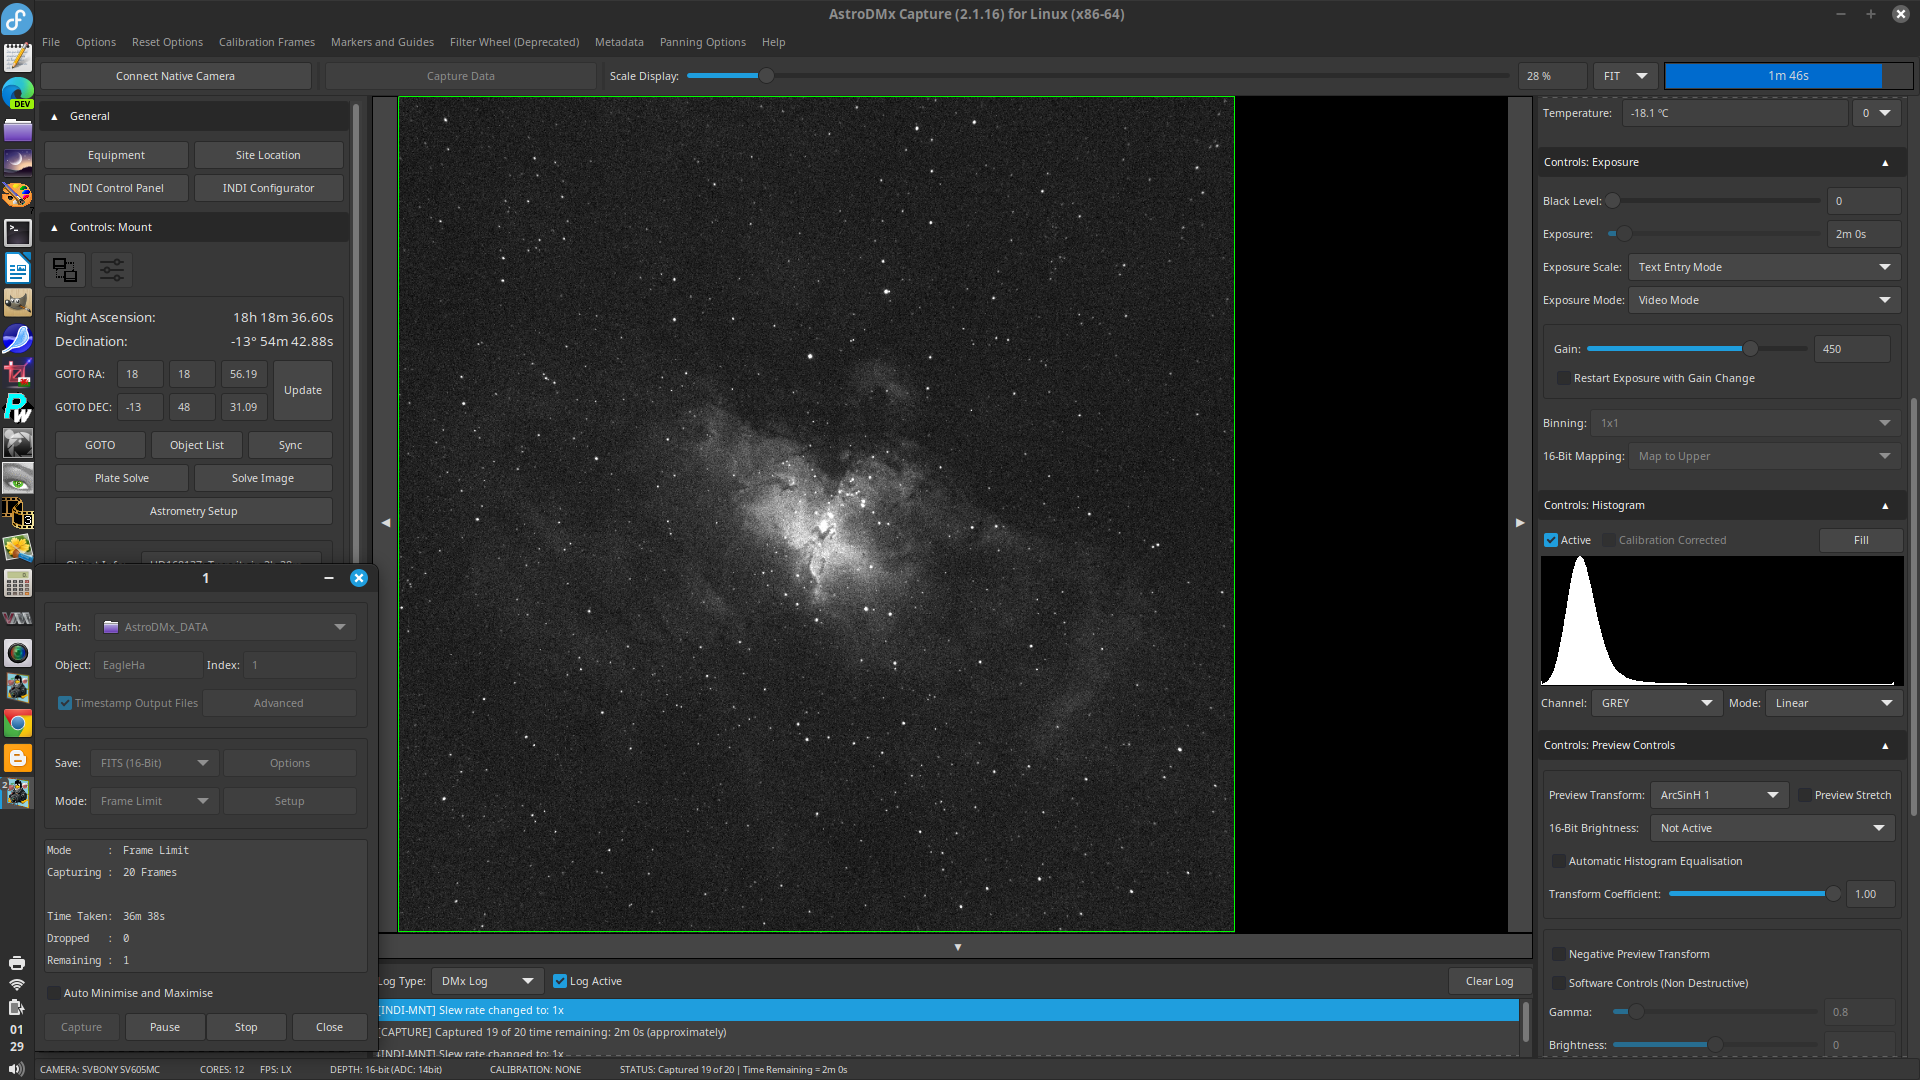The width and height of the screenshot is (1920, 1080).
Task: Disable the Active histogram checkbox
Action: click(x=1551, y=540)
